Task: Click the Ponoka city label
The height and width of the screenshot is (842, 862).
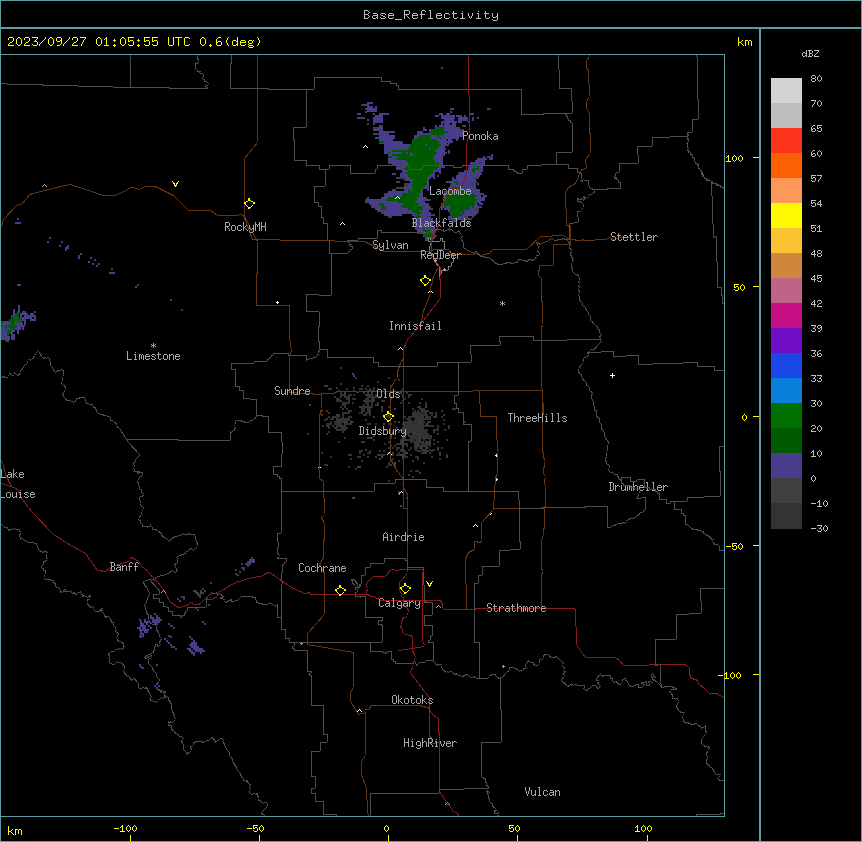Action: tap(480, 136)
